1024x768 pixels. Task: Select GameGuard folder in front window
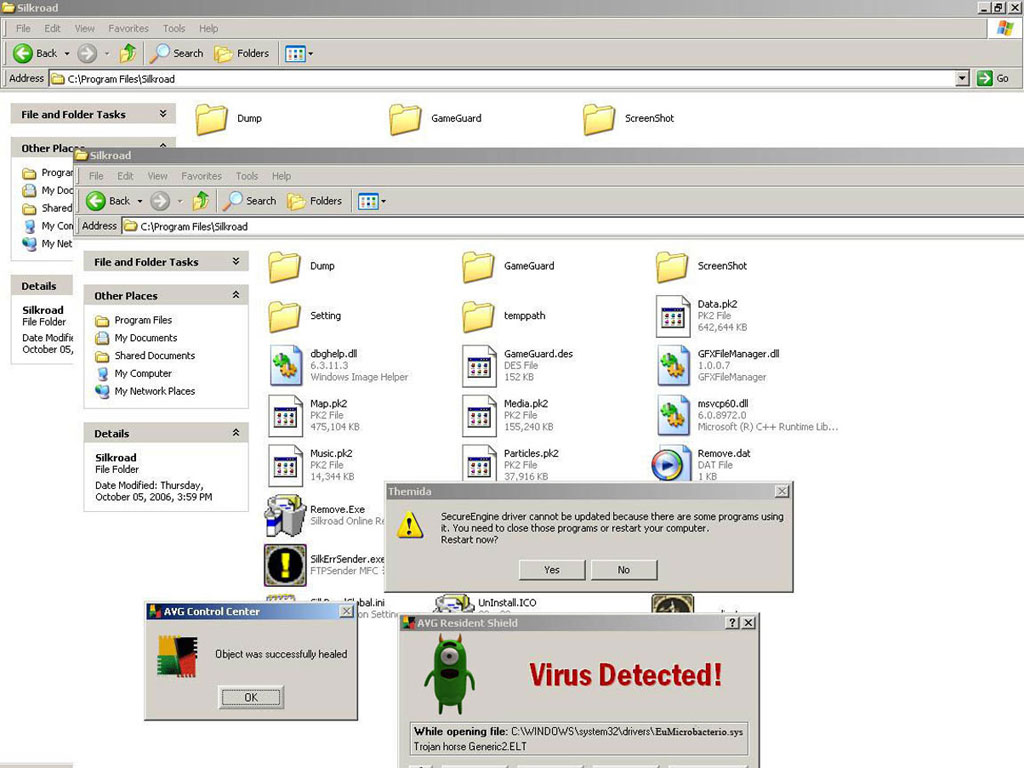[479, 266]
